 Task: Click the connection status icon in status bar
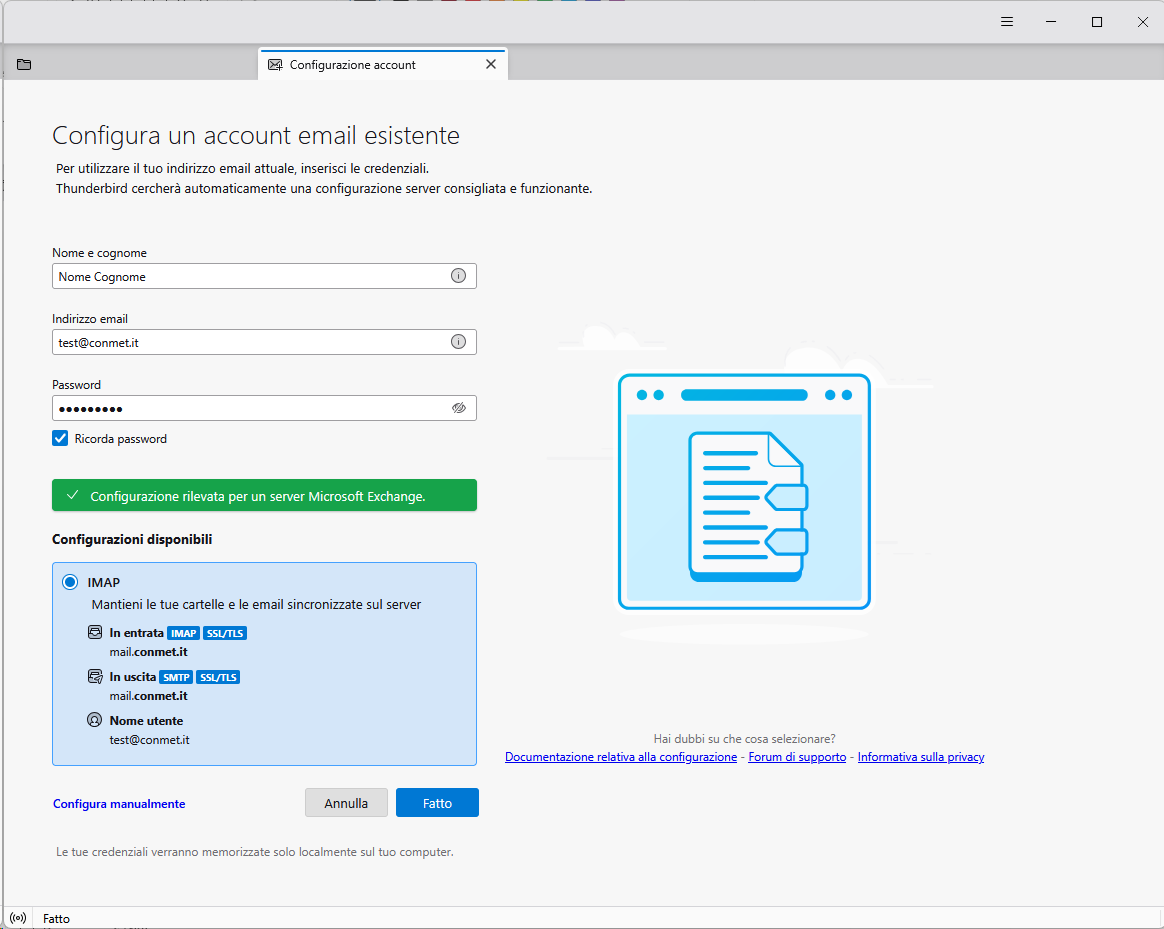[x=17, y=918]
